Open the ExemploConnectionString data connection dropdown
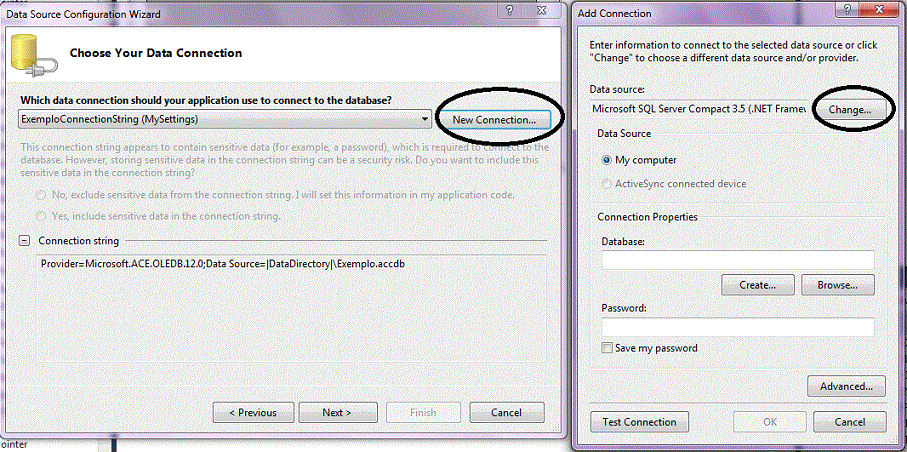907x452 pixels. pos(425,119)
